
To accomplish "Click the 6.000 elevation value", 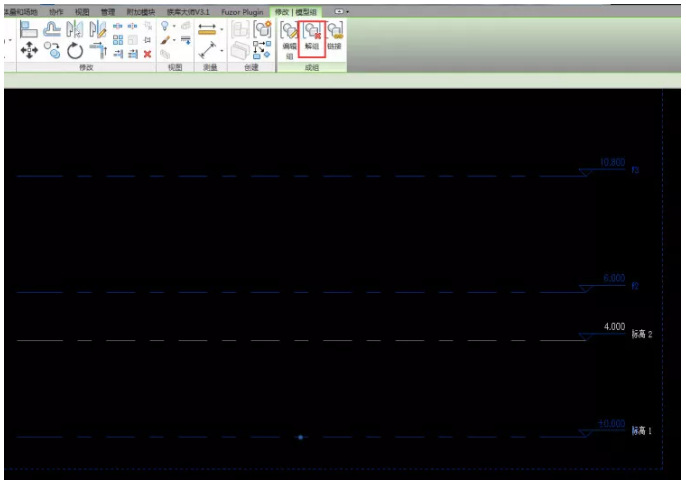I will pos(614,278).
